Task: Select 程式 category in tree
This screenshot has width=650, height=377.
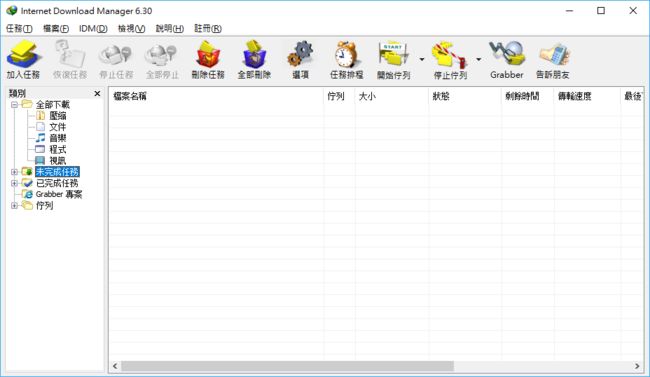Action: (x=58, y=149)
